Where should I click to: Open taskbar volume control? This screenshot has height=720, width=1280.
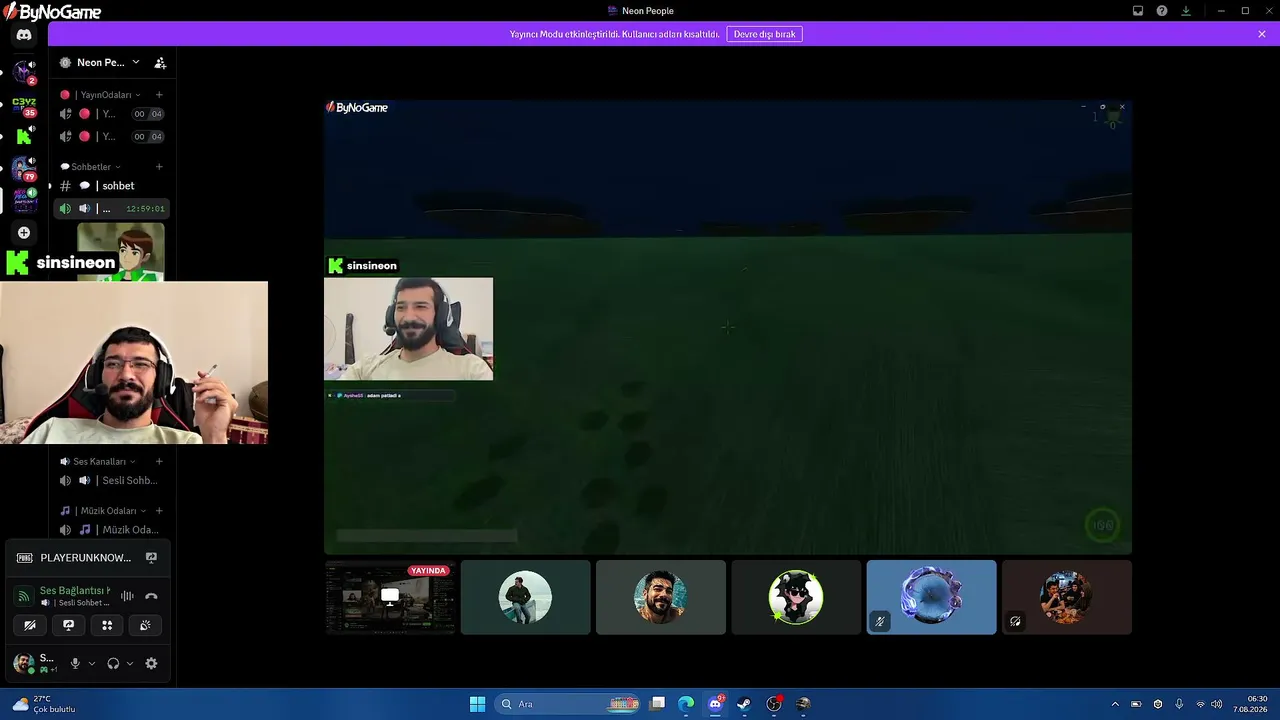[x=1216, y=704]
